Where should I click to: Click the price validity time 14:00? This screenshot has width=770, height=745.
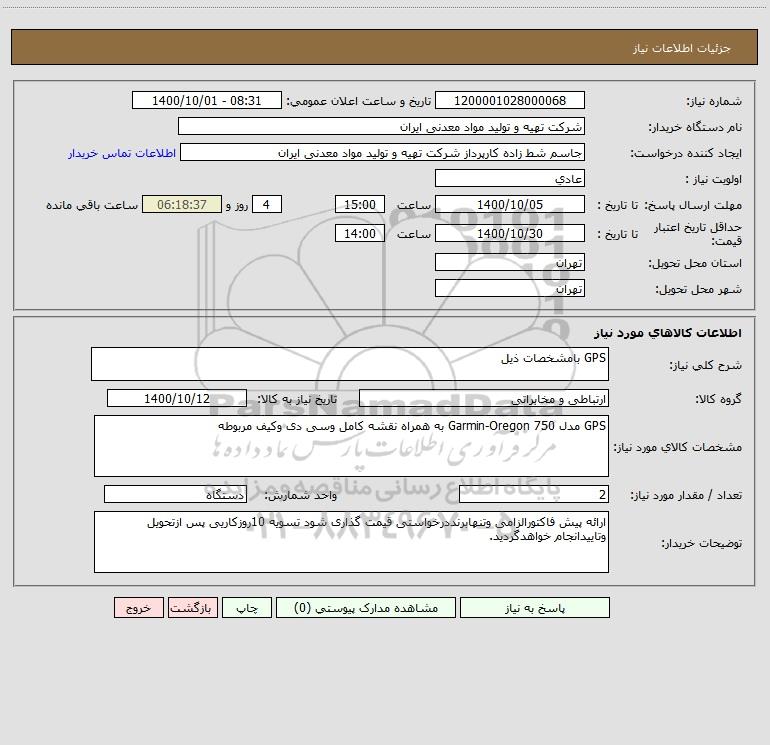359,233
